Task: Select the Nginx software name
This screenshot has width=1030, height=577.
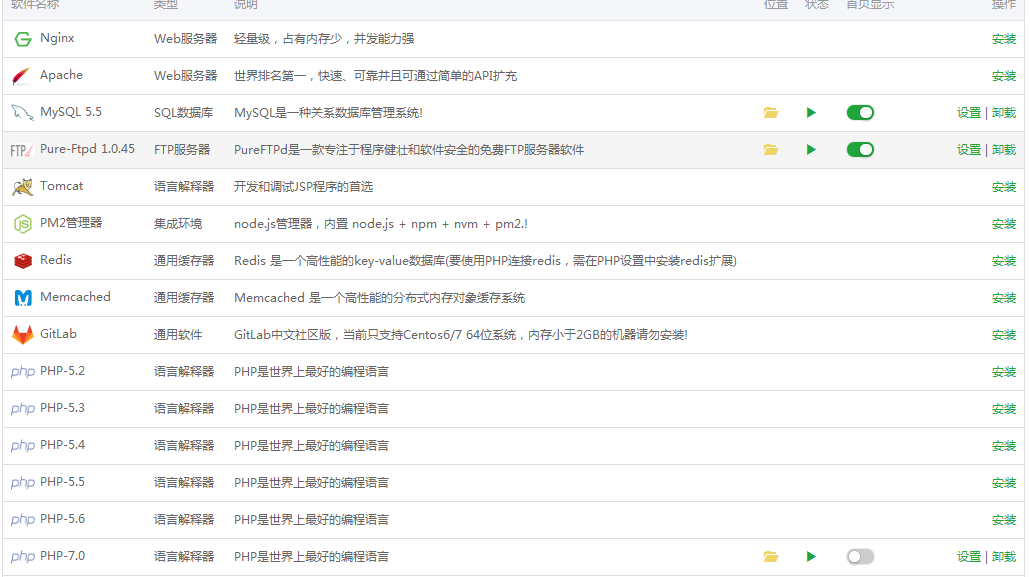Action: [x=57, y=39]
